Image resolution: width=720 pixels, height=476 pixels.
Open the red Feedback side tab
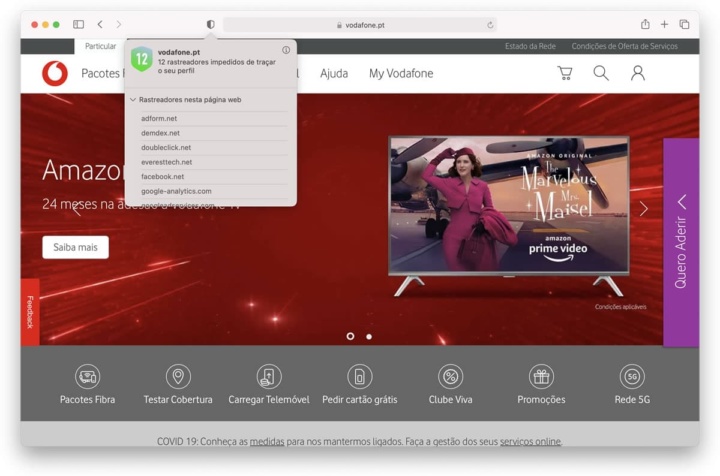[30, 312]
